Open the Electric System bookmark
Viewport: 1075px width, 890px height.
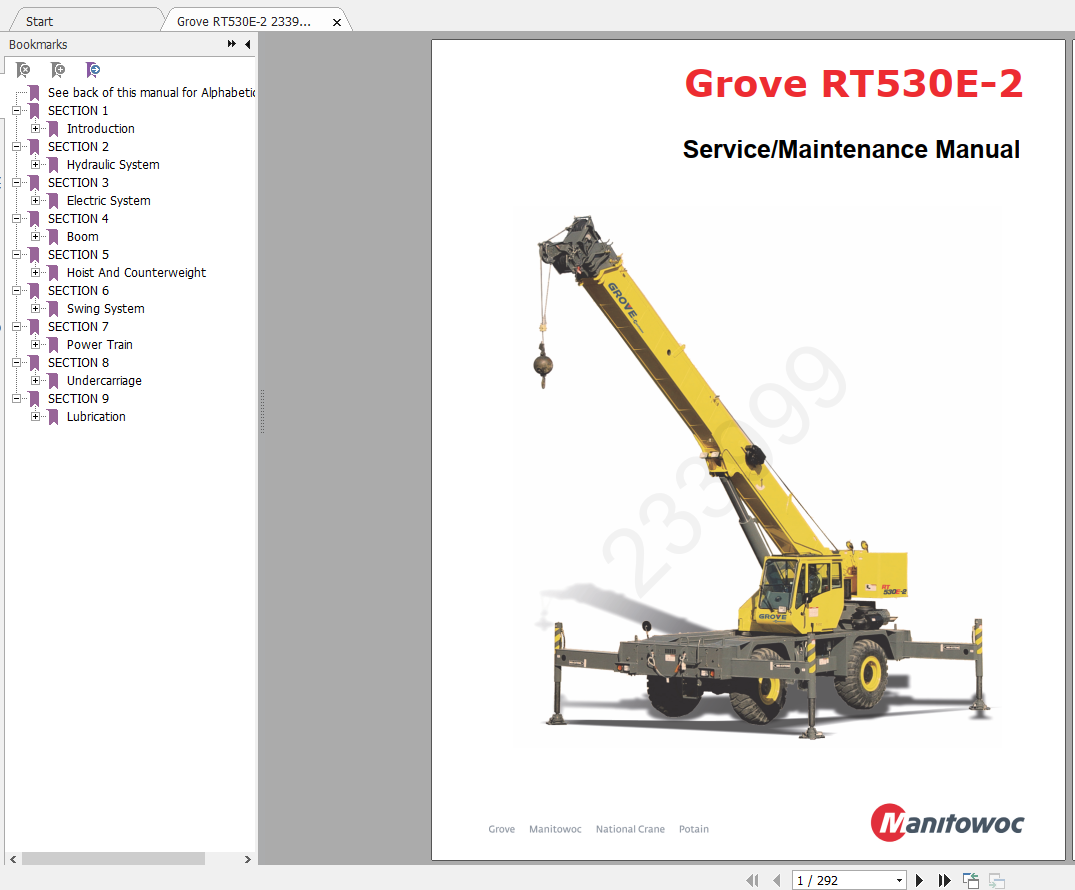pos(108,201)
